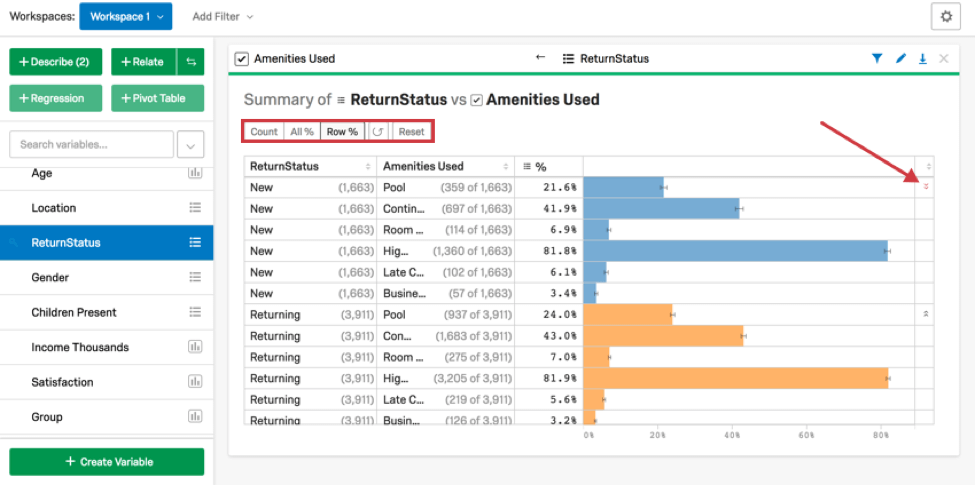The height and width of the screenshot is (485, 975).
Task: Click the rotate refresh icon beside Row %
Action: (x=378, y=132)
